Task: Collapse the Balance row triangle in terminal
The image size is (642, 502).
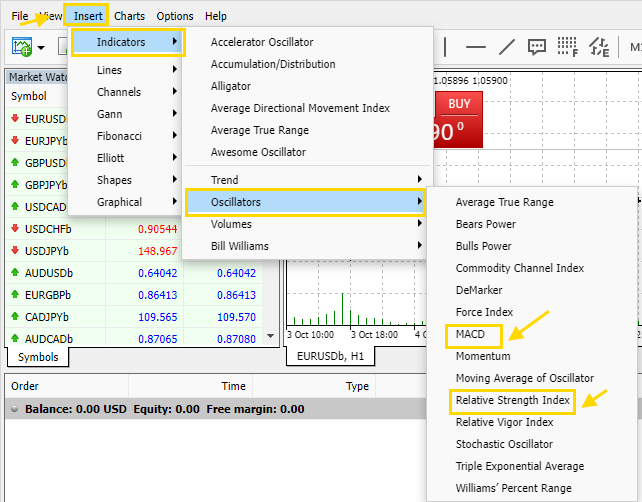Action: coord(14,409)
